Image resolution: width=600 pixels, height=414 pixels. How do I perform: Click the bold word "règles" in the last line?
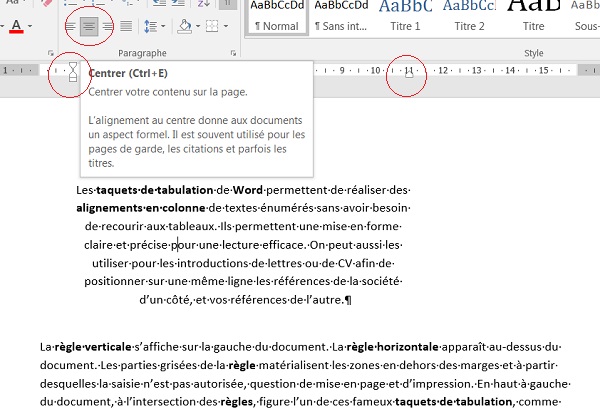(x=236, y=402)
